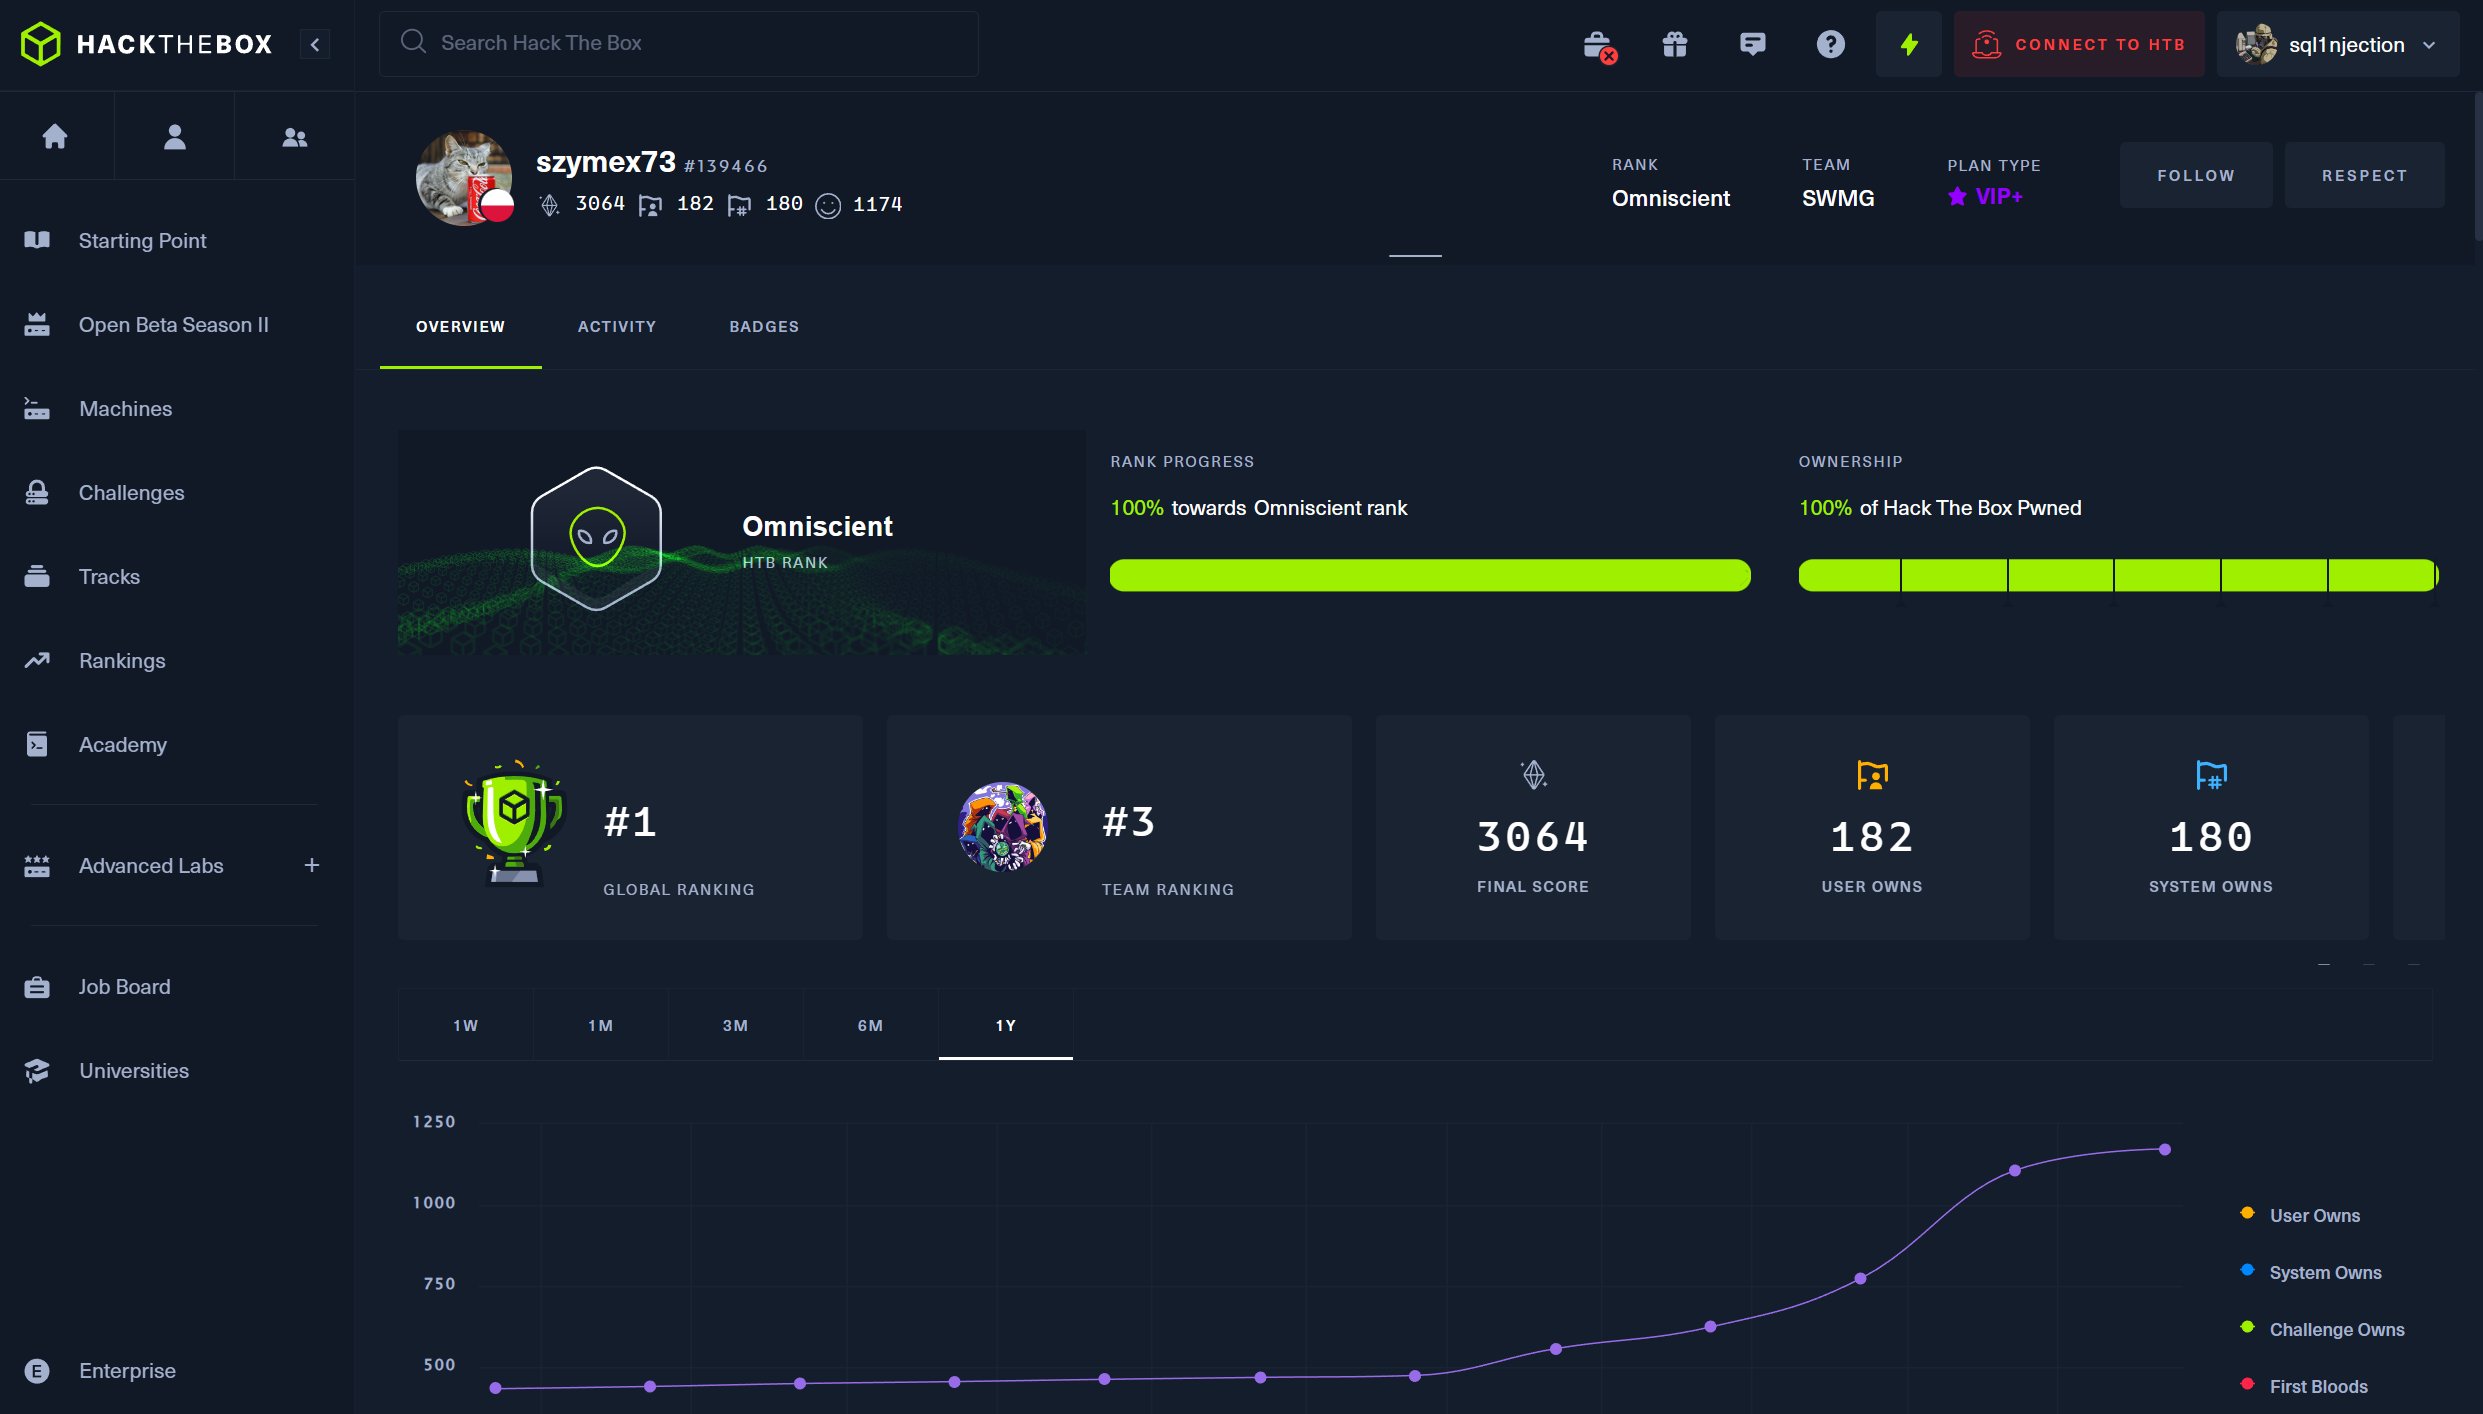This screenshot has height=1414, width=2483.
Task: Open the user profile icon tab
Action: click(174, 136)
